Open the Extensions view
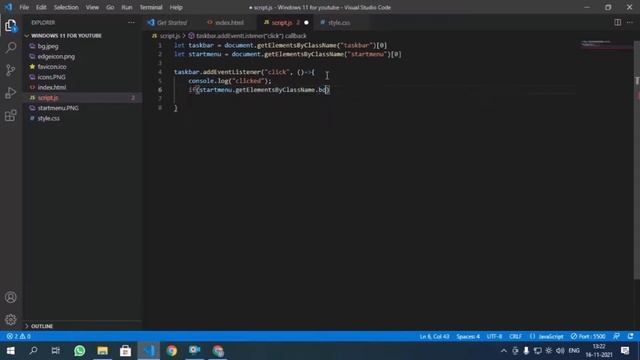 (x=11, y=116)
